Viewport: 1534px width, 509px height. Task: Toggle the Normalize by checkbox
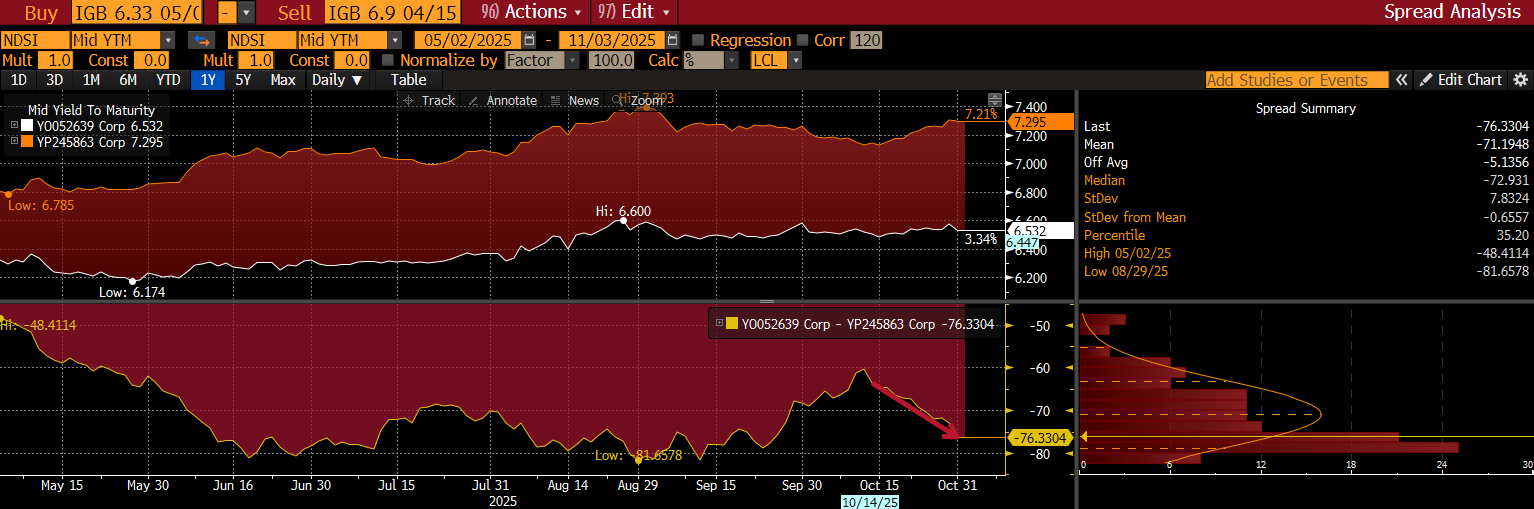389,60
